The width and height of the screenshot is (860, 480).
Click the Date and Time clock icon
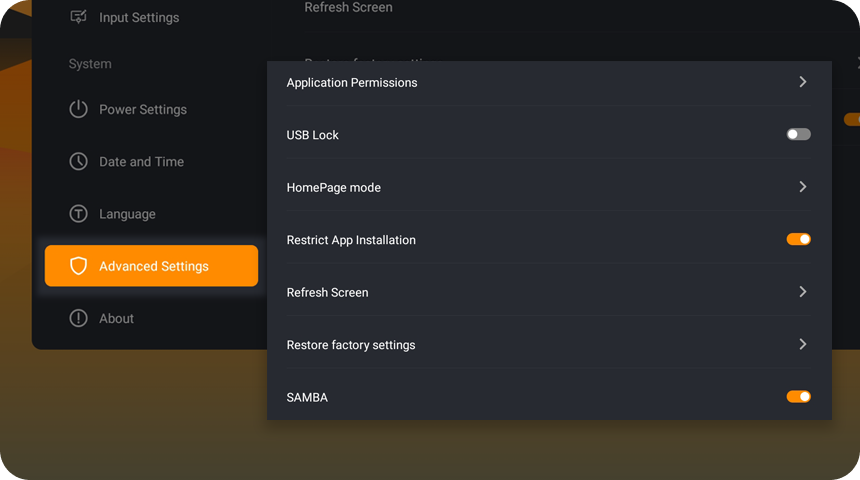point(78,162)
